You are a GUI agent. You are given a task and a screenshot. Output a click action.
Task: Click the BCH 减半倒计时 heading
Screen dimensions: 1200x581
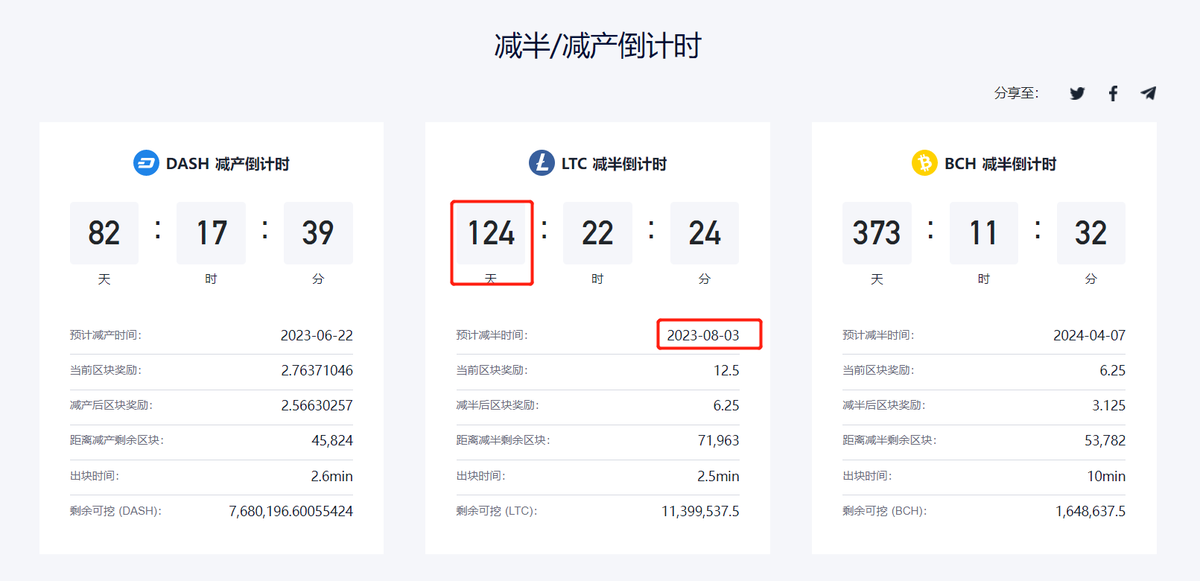point(1000,164)
